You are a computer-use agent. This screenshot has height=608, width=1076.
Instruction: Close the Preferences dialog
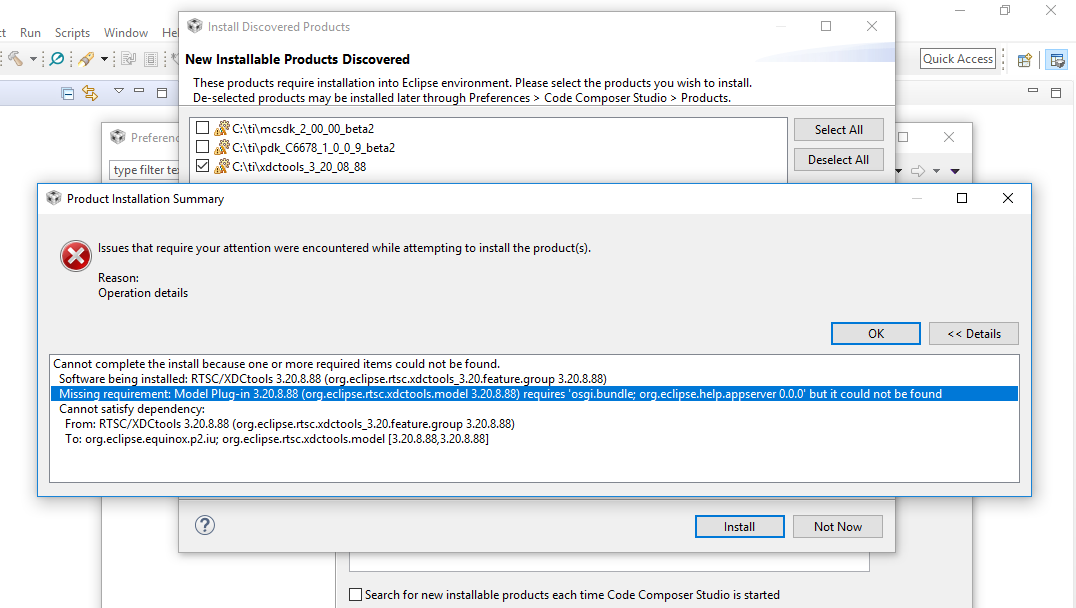click(x=948, y=137)
